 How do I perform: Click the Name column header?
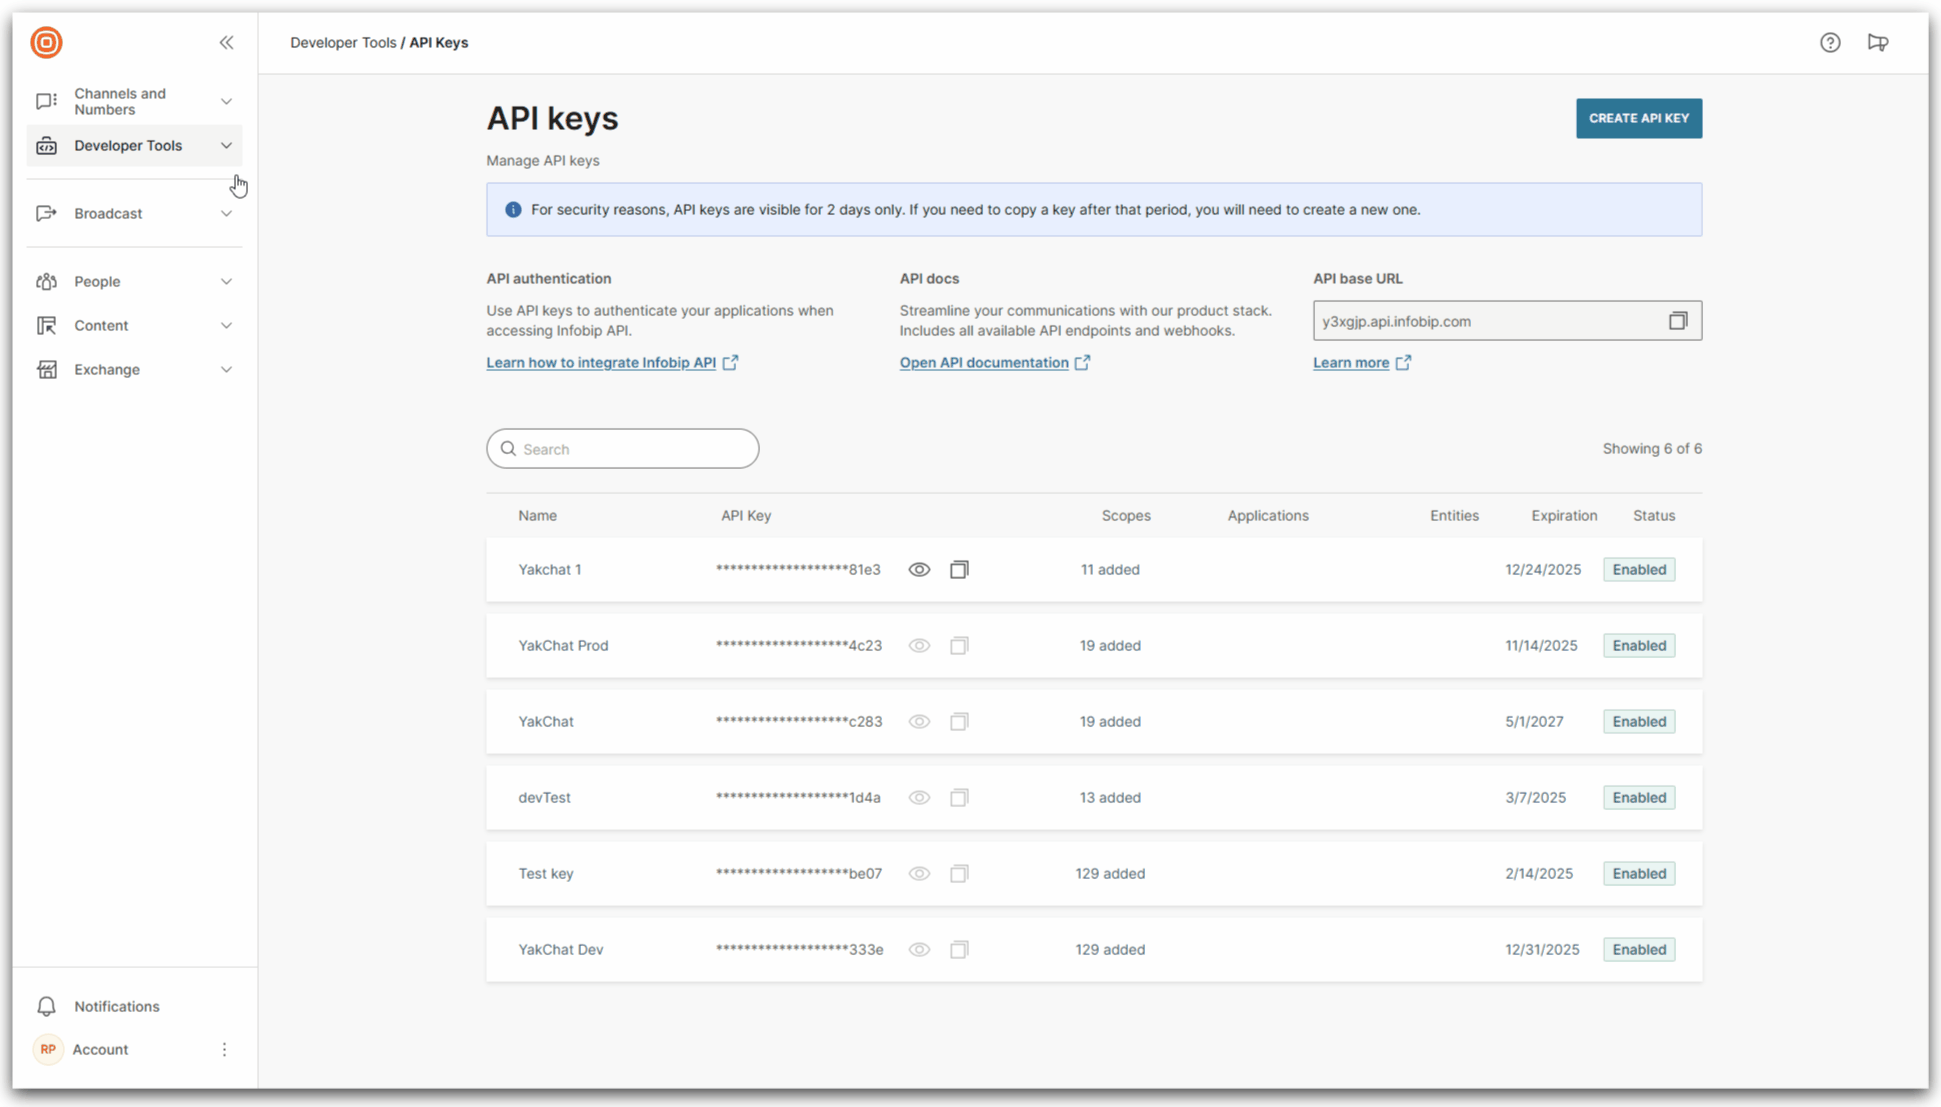(x=537, y=515)
